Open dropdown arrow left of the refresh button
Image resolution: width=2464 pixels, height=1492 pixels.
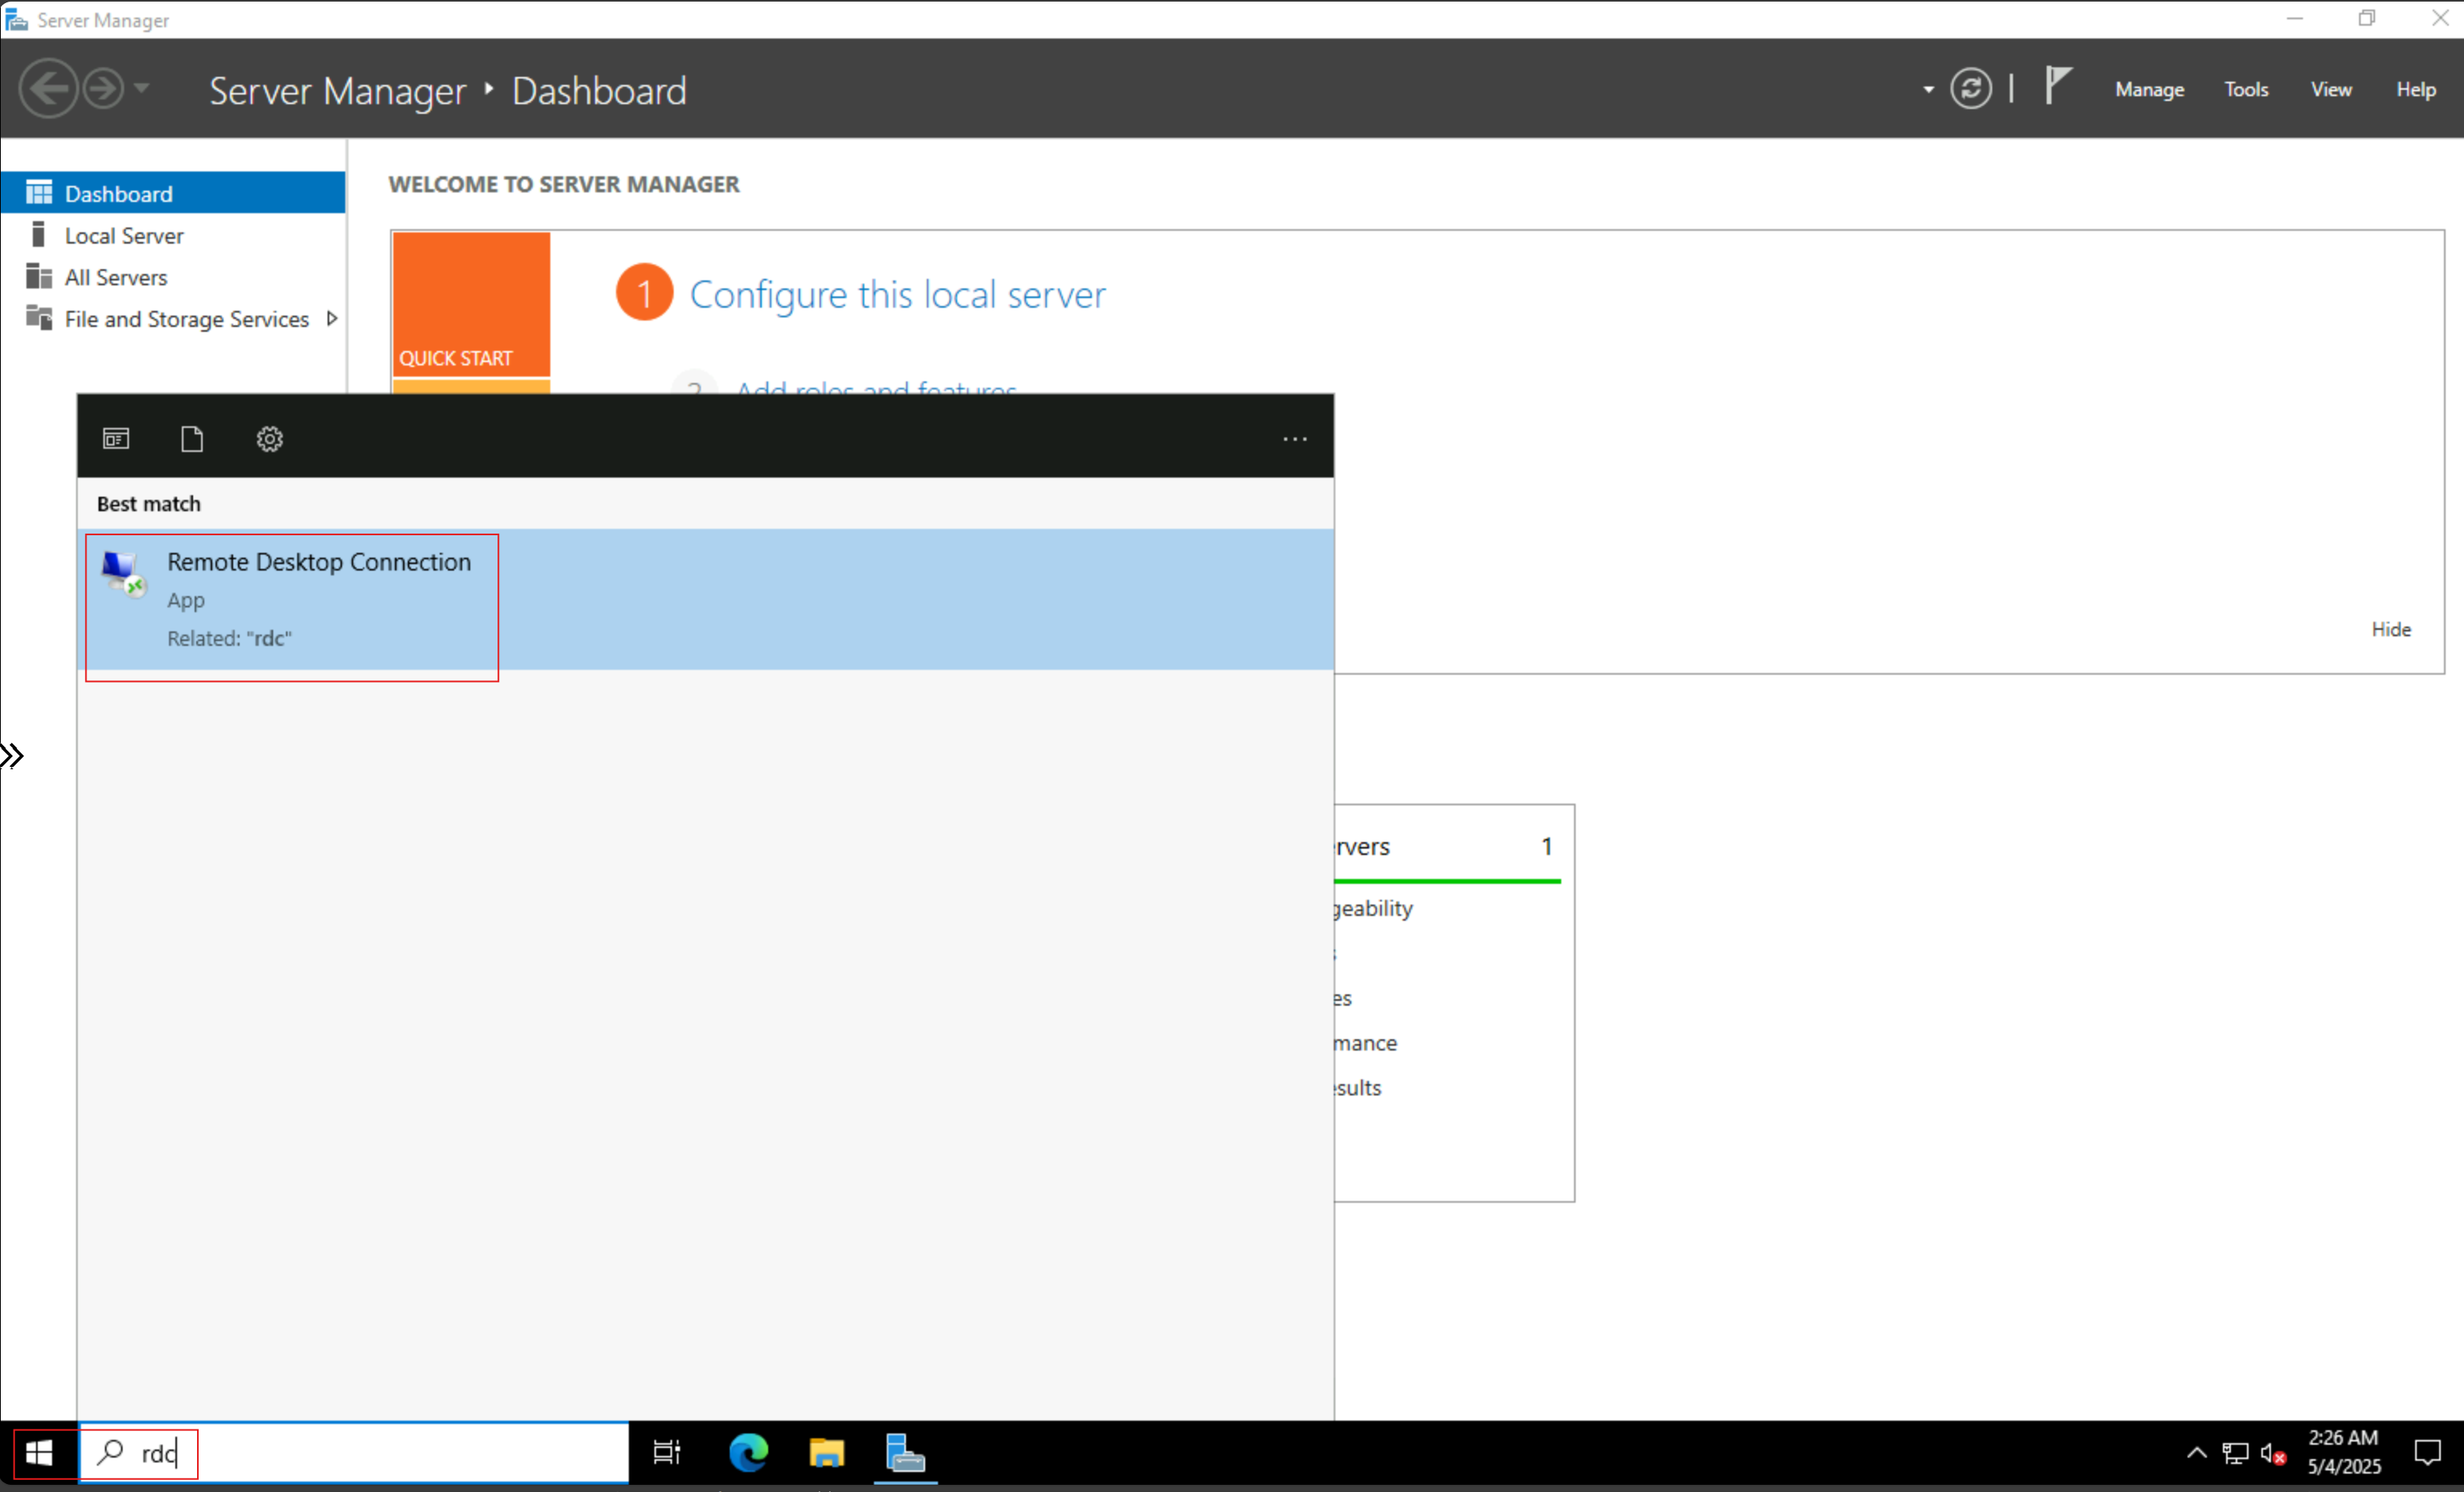(1928, 90)
